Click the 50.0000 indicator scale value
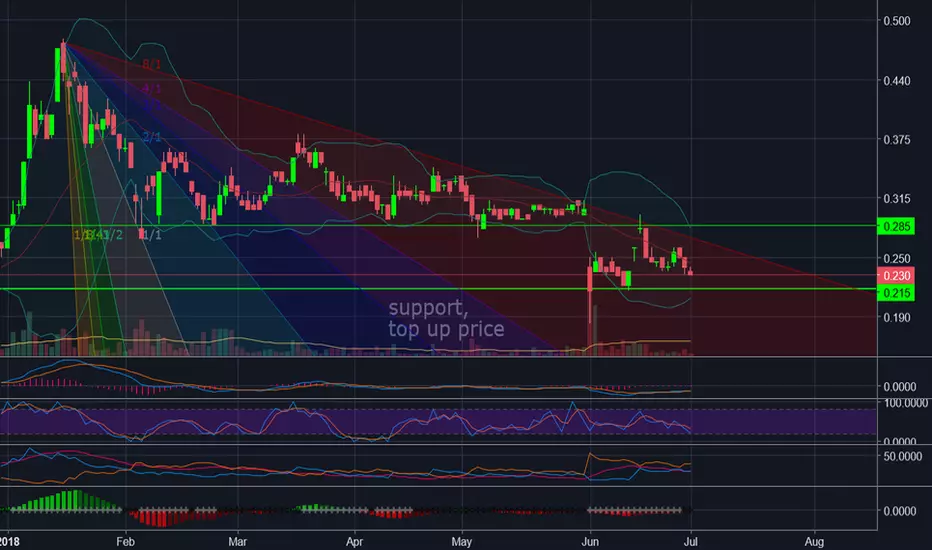The image size is (932, 550). [903, 457]
